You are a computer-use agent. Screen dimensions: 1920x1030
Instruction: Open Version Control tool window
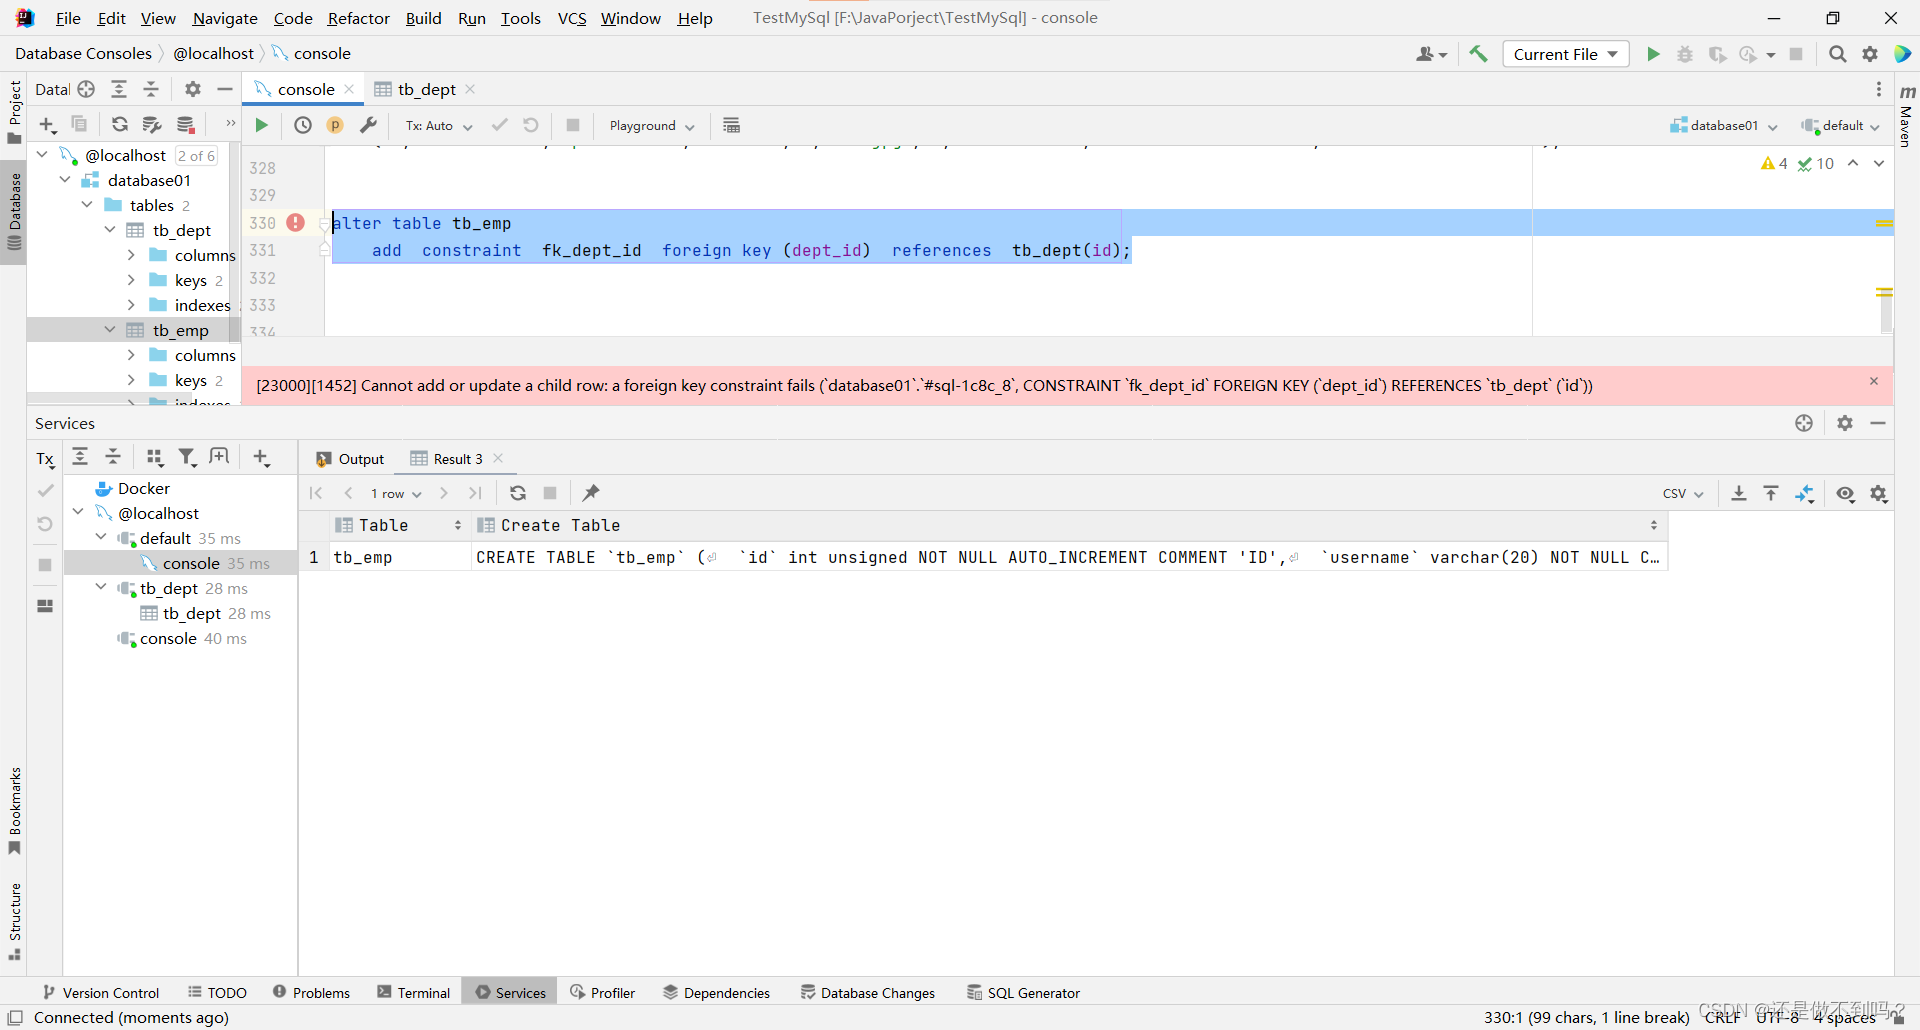(101, 992)
